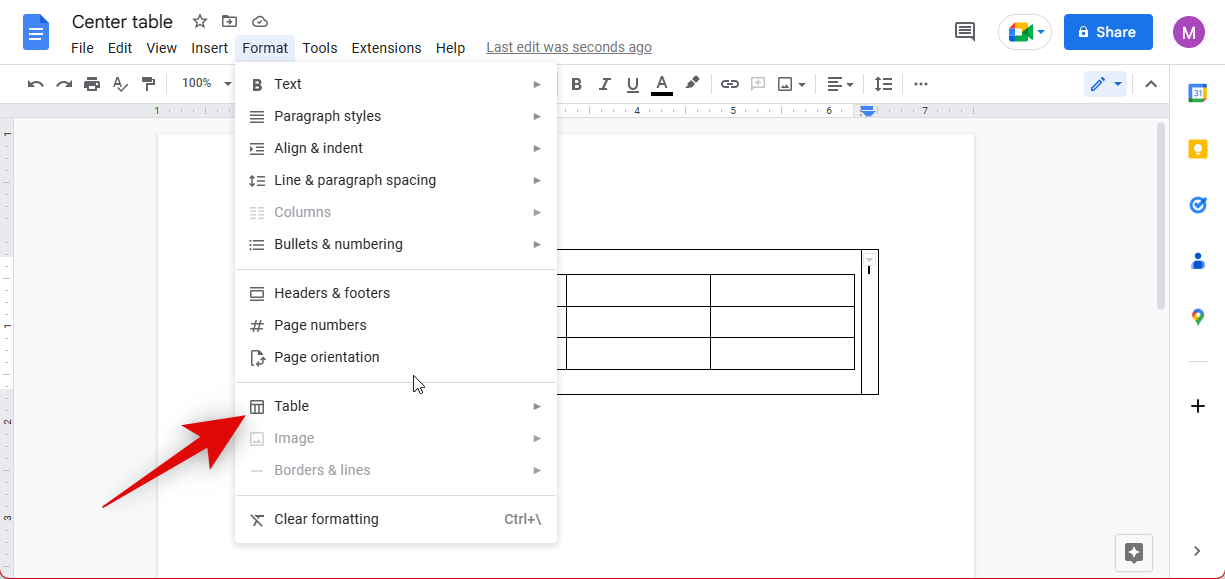Open the editing mode pencil dropdown
1225x579 pixels.
point(1105,84)
